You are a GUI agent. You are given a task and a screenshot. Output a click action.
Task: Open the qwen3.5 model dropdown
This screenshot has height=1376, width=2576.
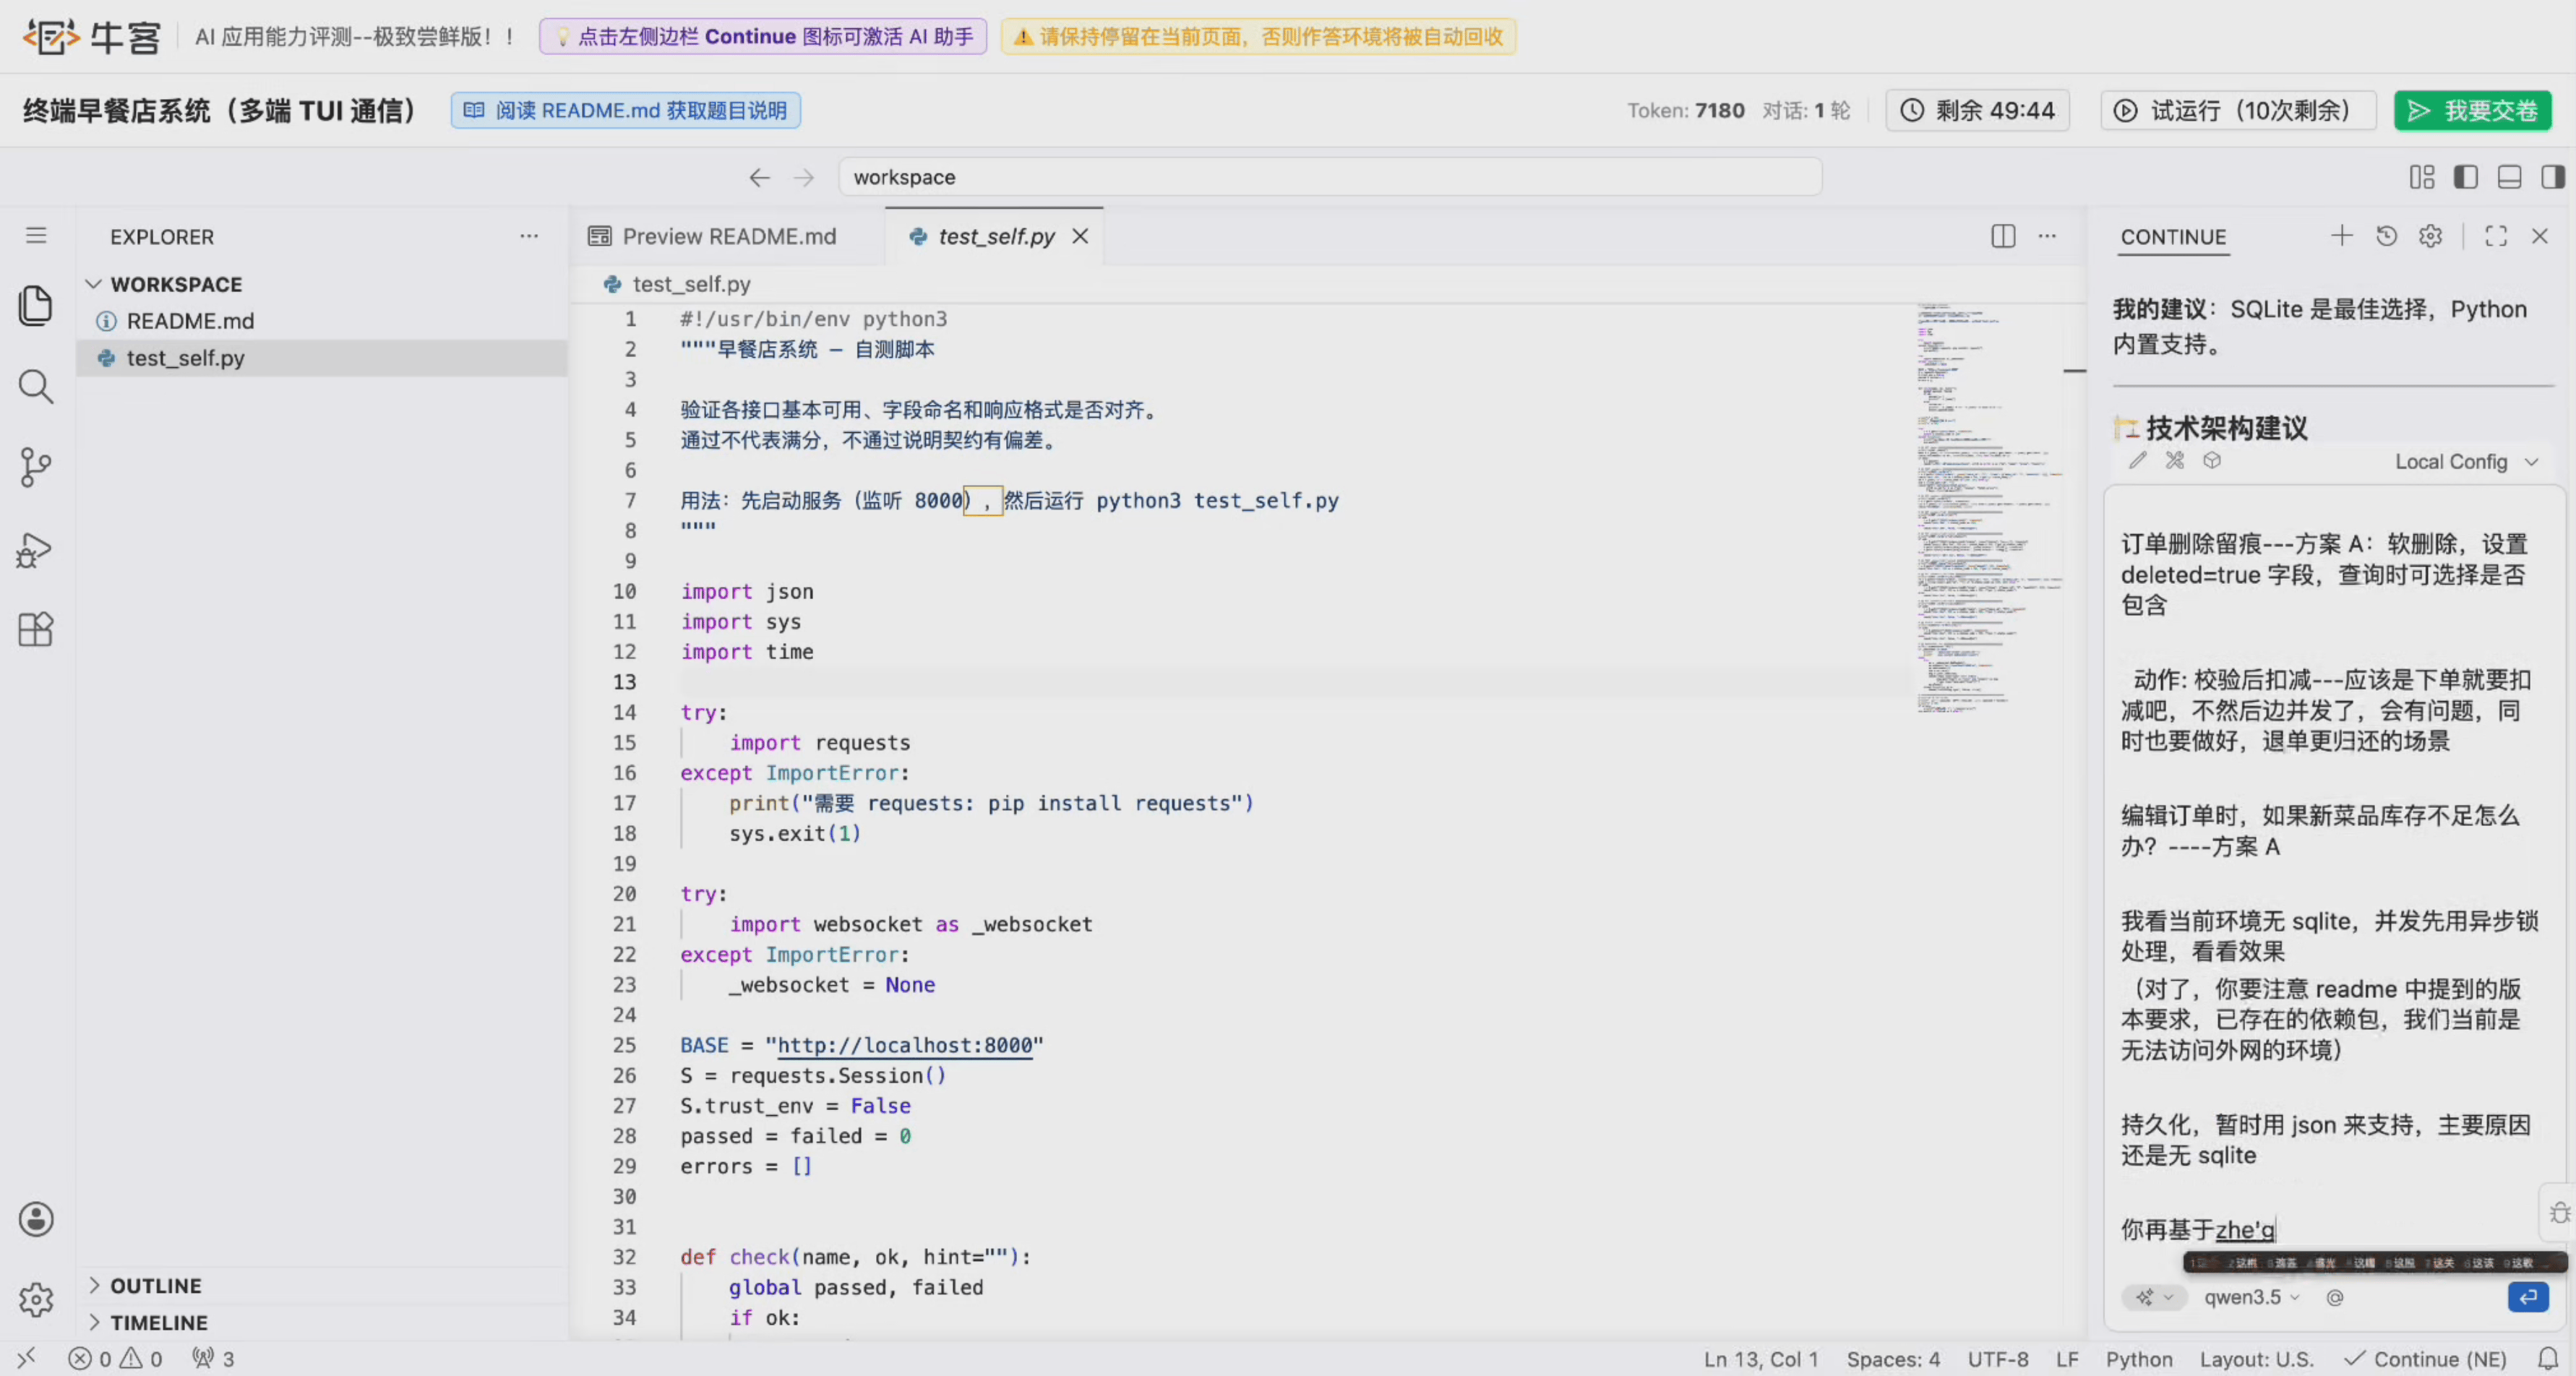2251,1297
